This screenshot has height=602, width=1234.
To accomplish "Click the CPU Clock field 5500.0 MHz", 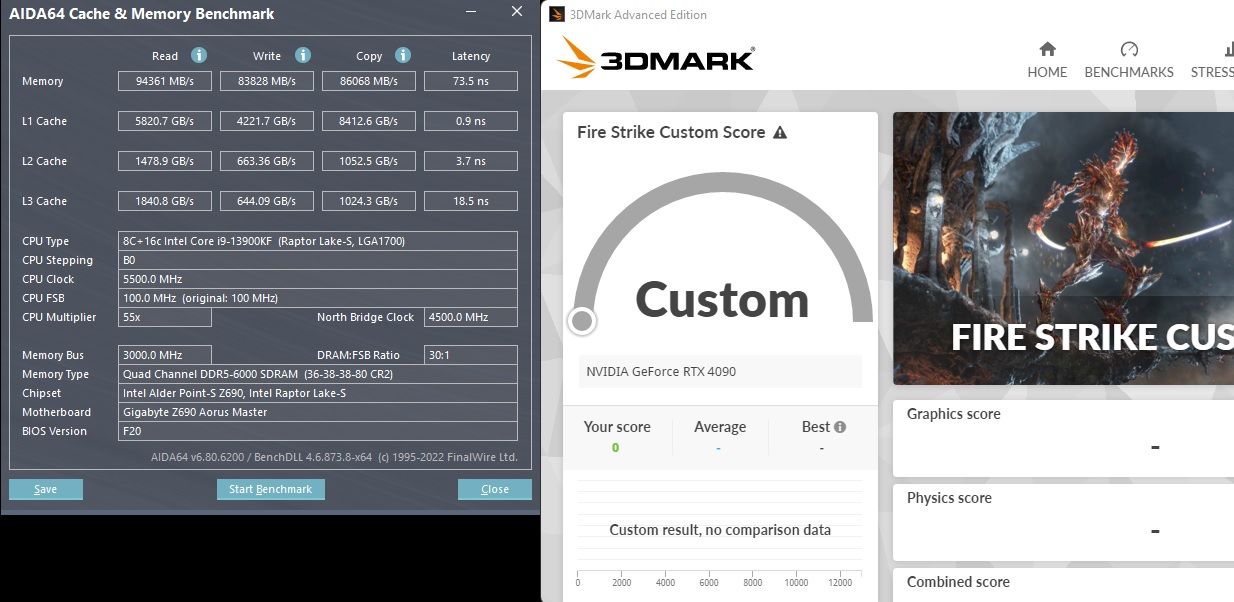I will [318, 279].
